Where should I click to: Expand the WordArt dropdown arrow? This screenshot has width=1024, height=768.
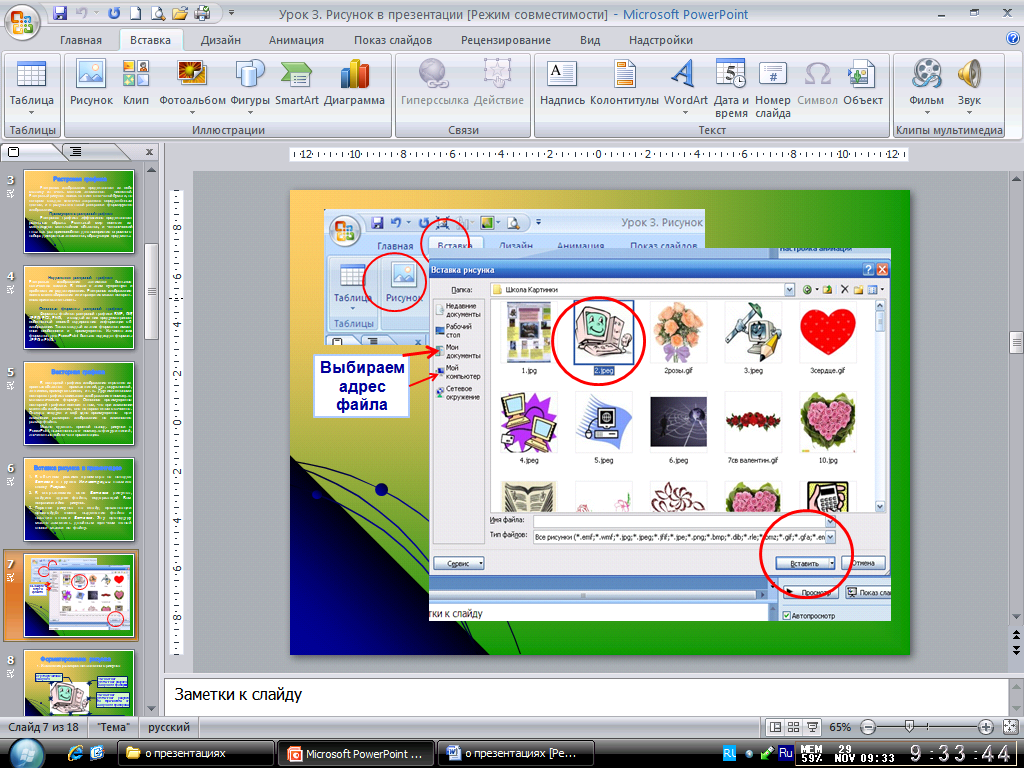point(686,112)
